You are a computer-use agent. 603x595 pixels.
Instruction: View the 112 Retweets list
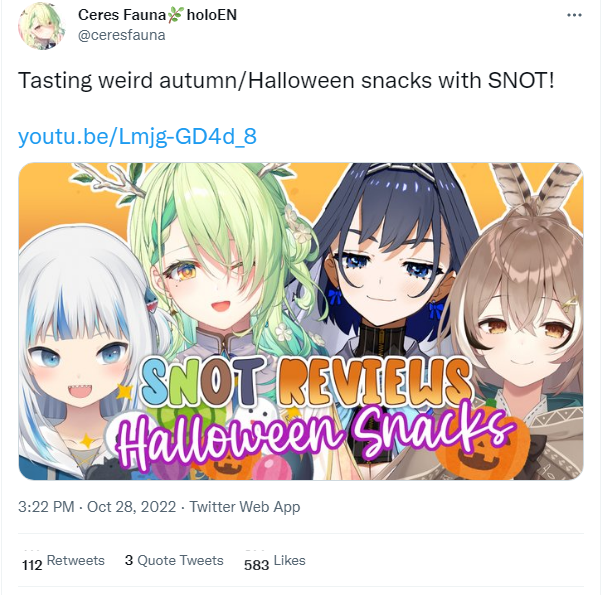point(63,562)
